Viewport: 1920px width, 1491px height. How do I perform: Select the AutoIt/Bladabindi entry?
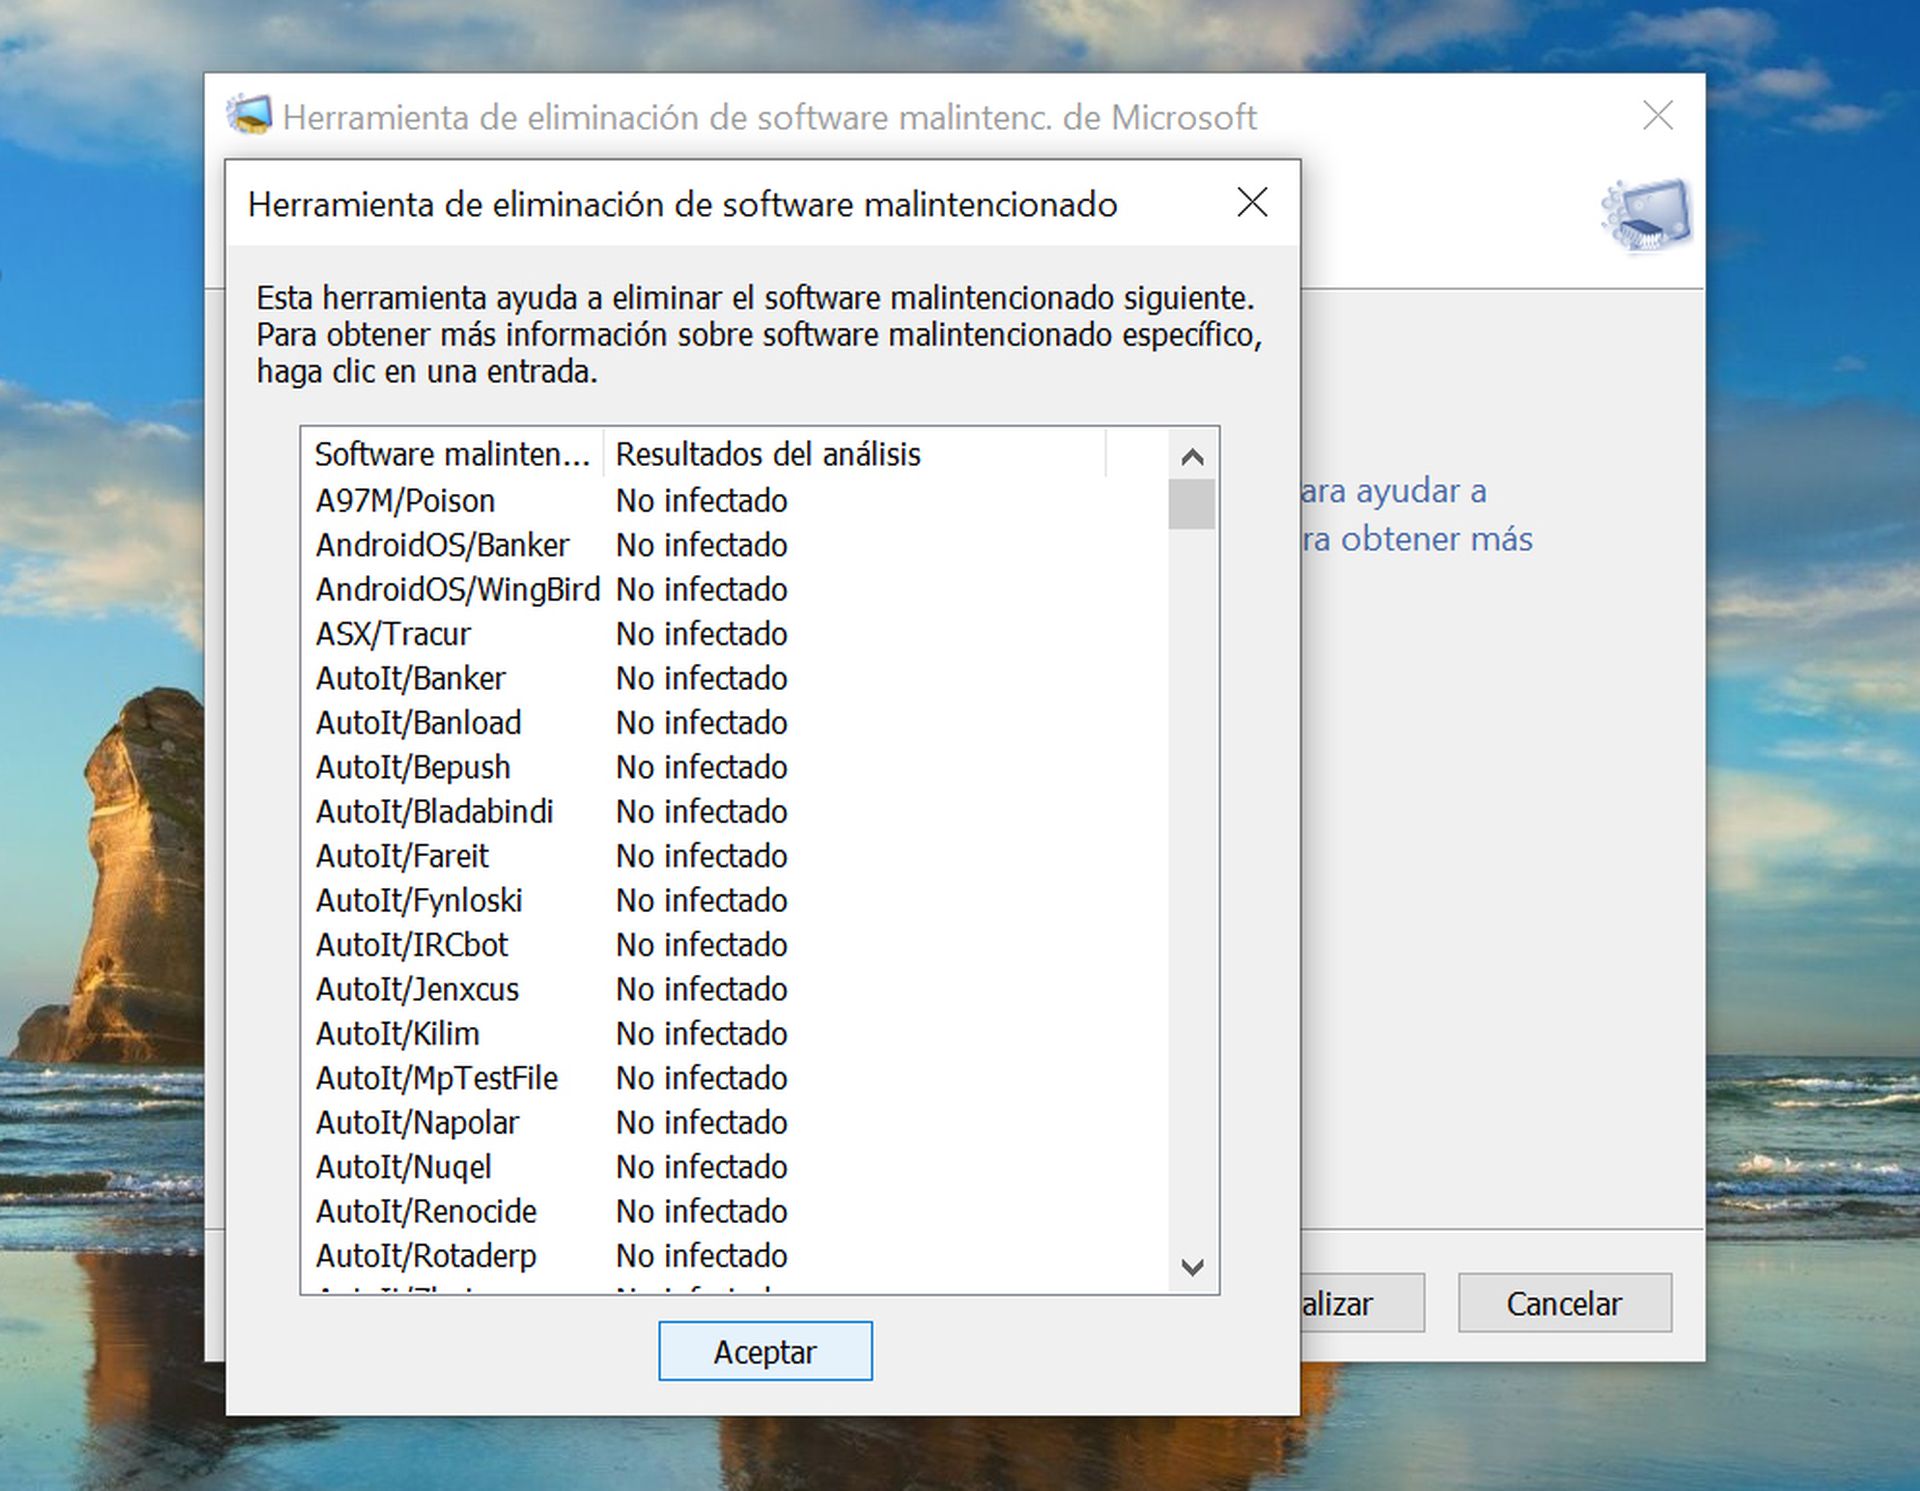pos(435,812)
